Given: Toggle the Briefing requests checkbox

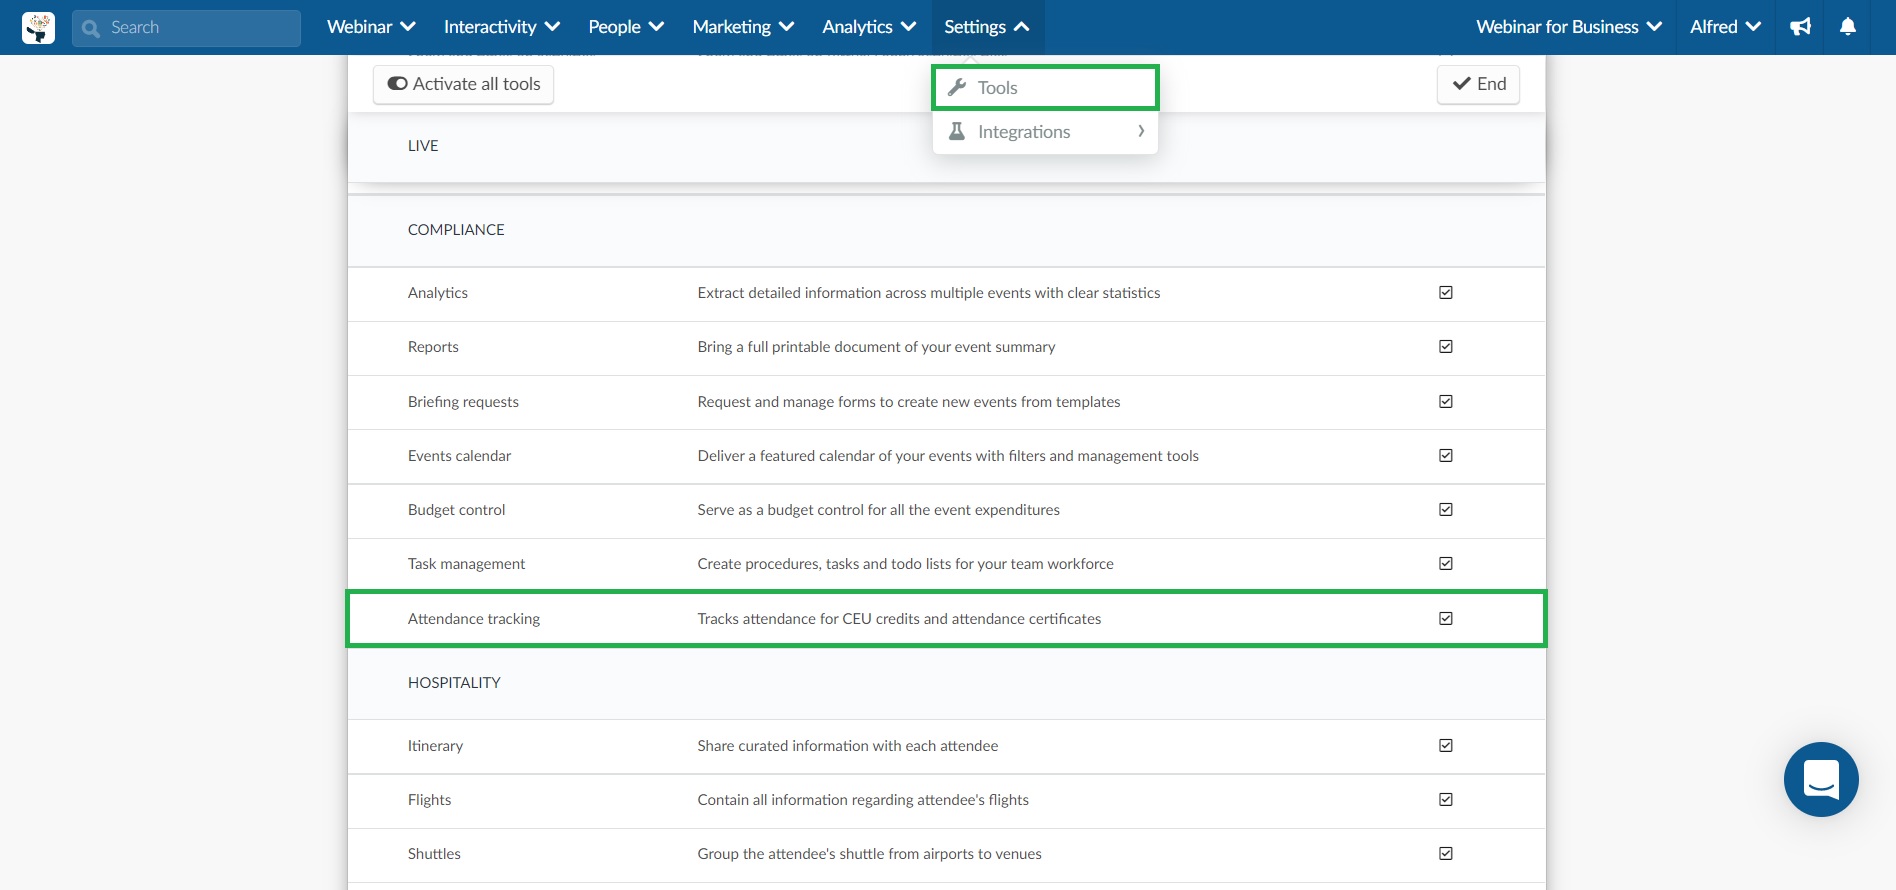Looking at the screenshot, I should (x=1446, y=401).
